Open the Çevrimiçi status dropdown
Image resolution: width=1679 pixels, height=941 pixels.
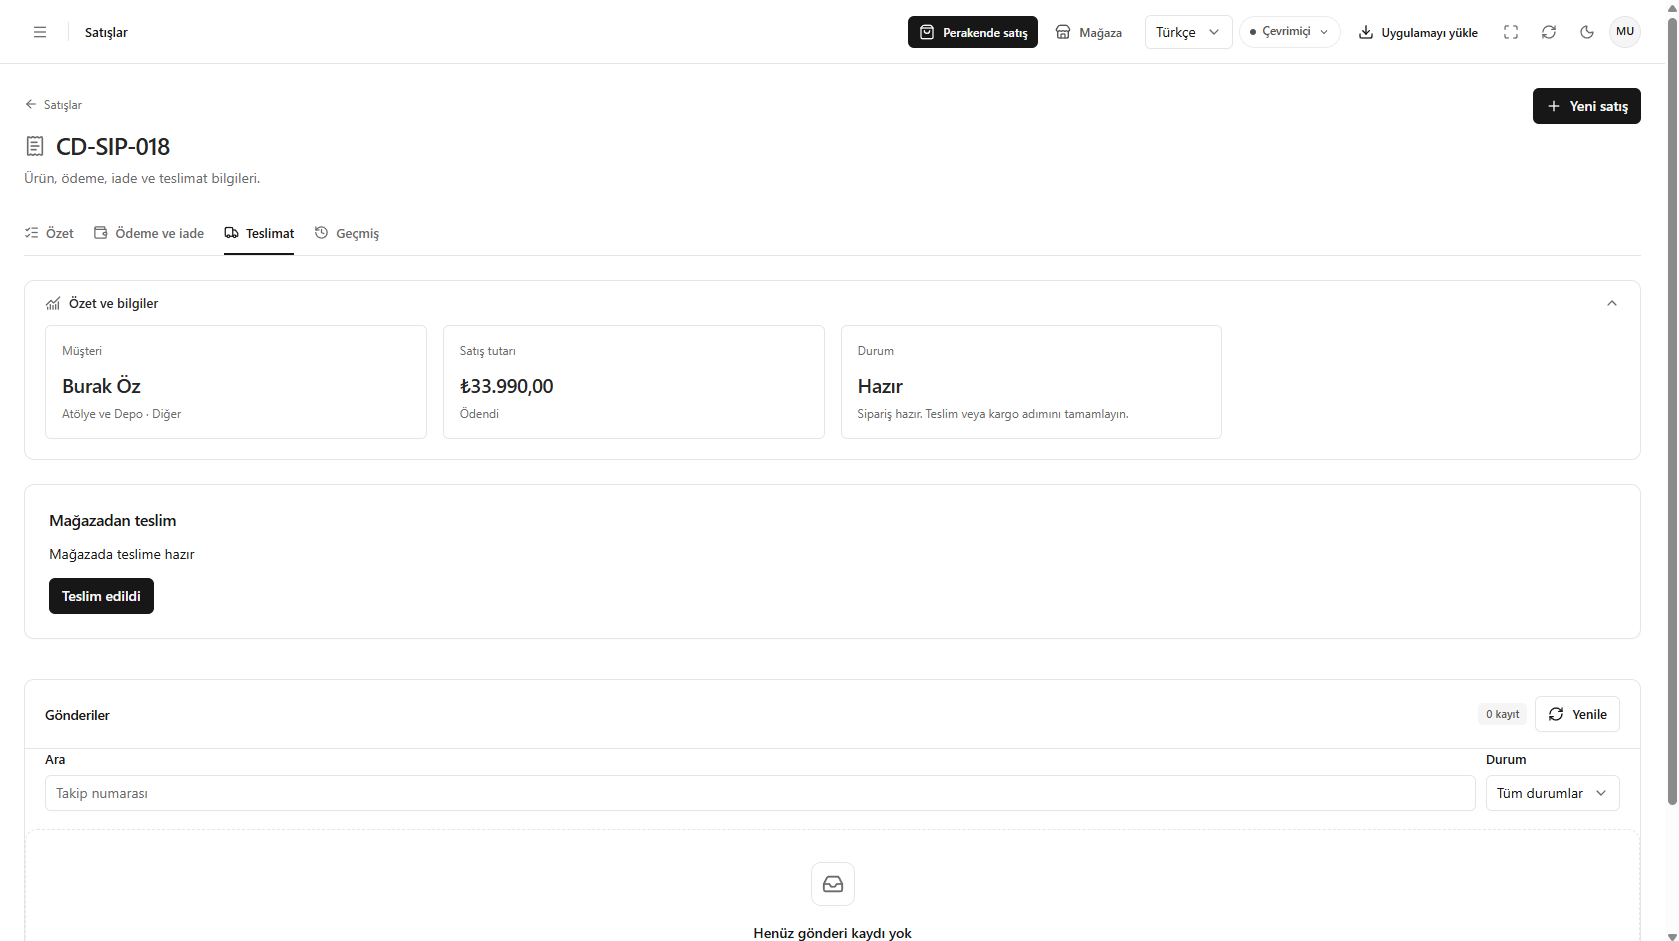point(1289,32)
